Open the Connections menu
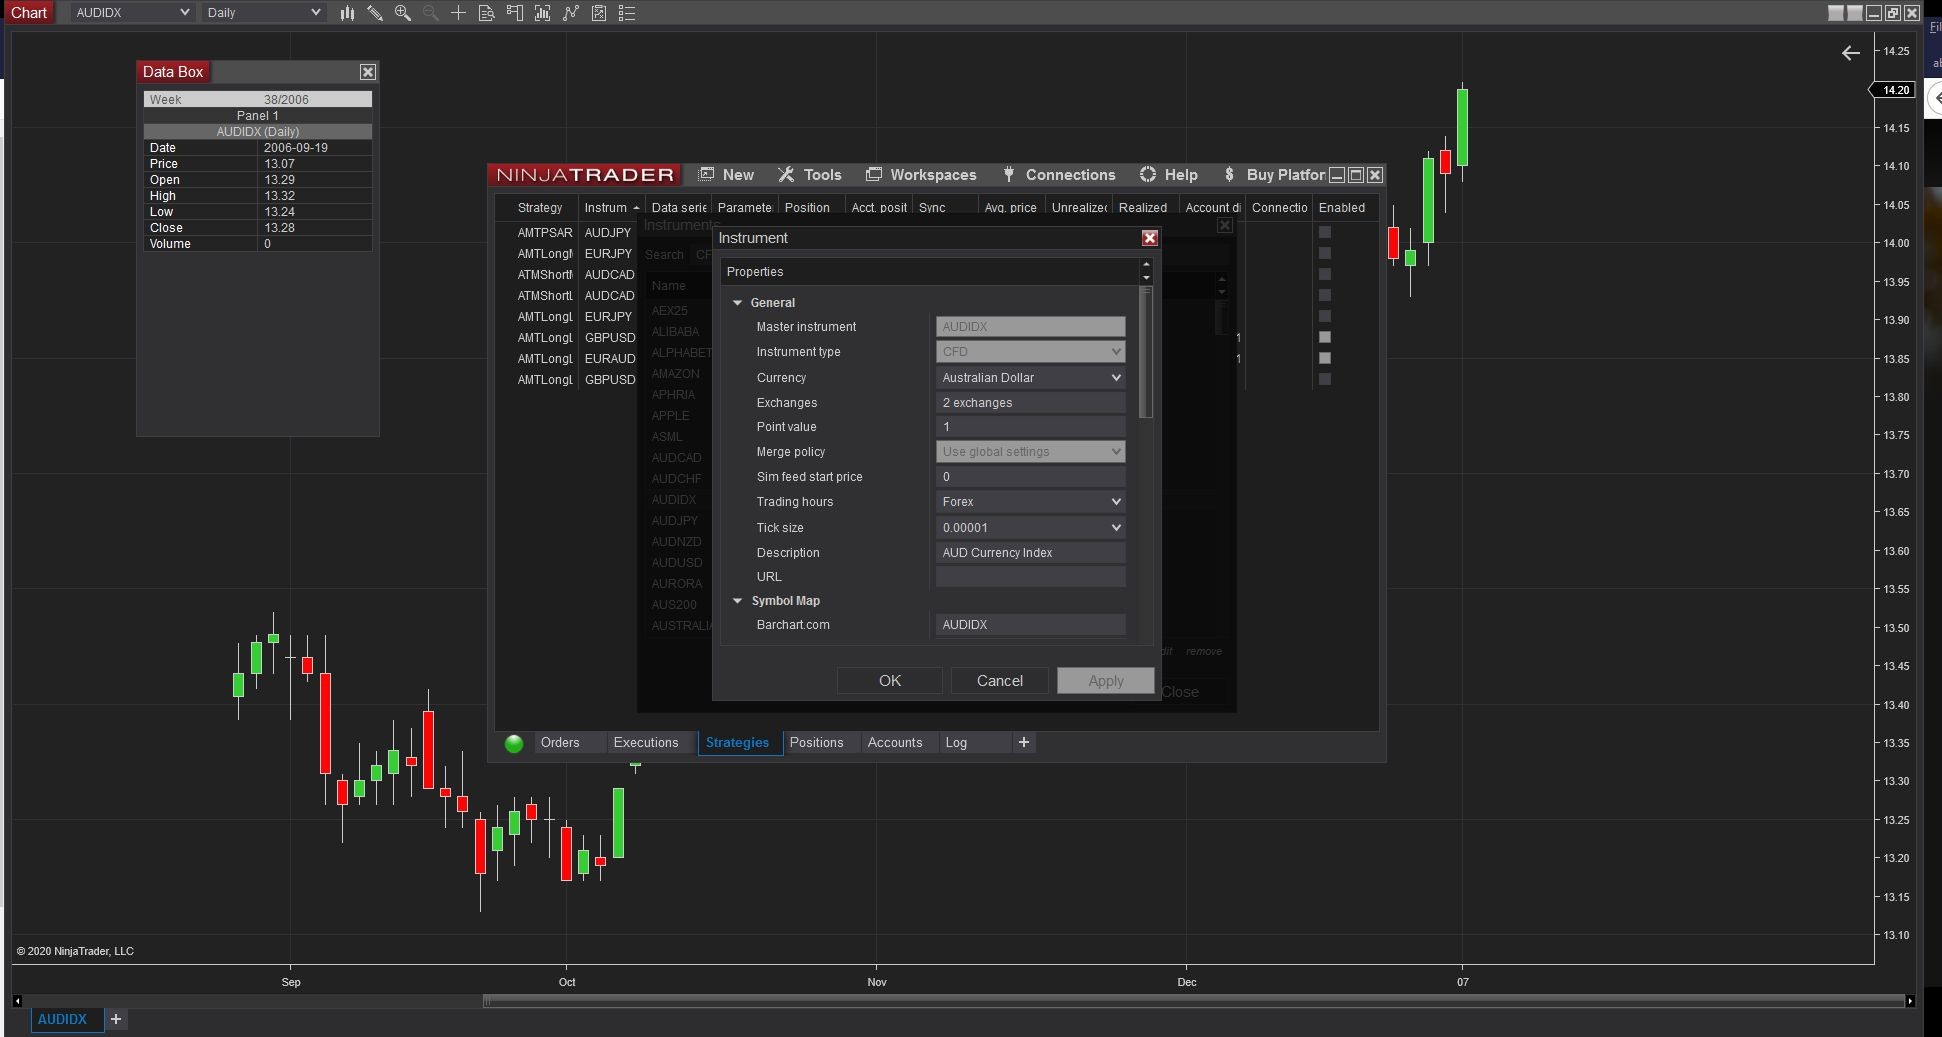Viewport: 1942px width, 1037px height. pyautogui.click(x=1059, y=175)
